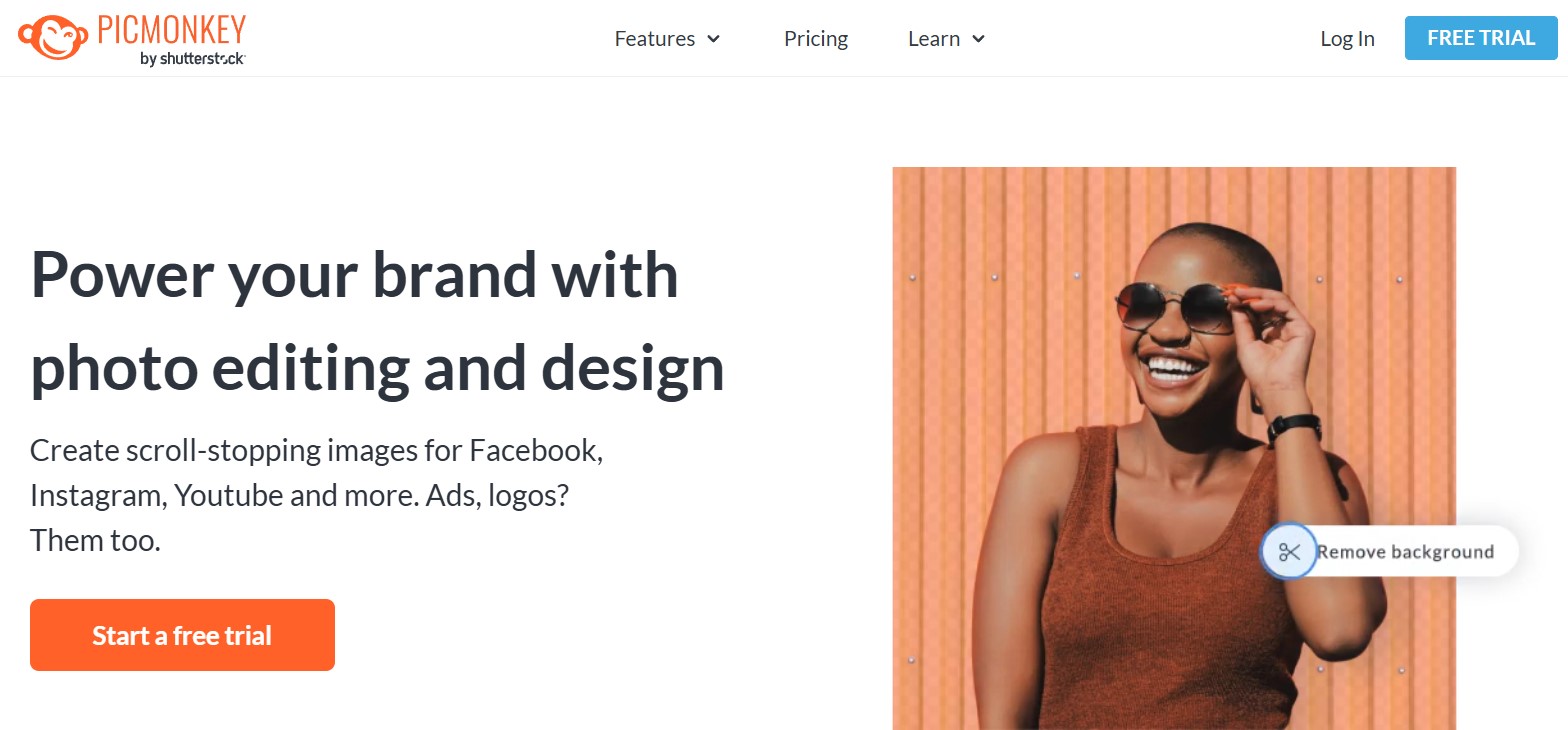Click the "by shutterstock" label
This screenshot has height=730, width=1568.
tap(192, 59)
